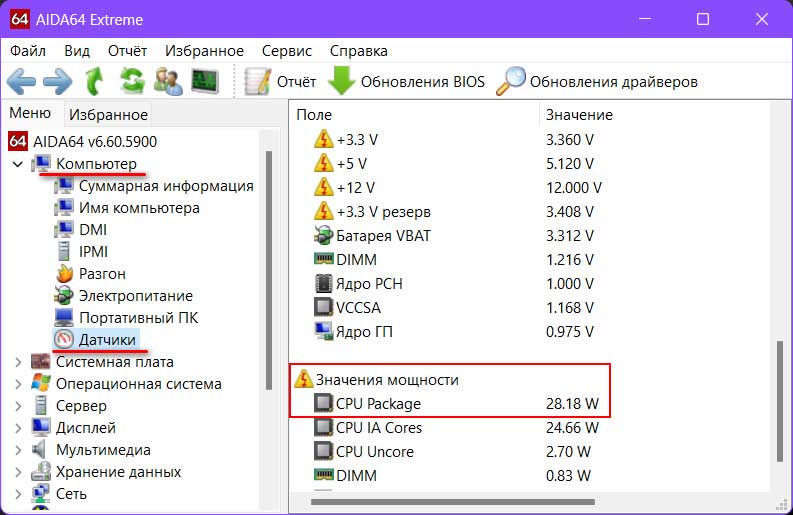Select the +12 V voltage row
793x515 pixels.
pos(457,188)
